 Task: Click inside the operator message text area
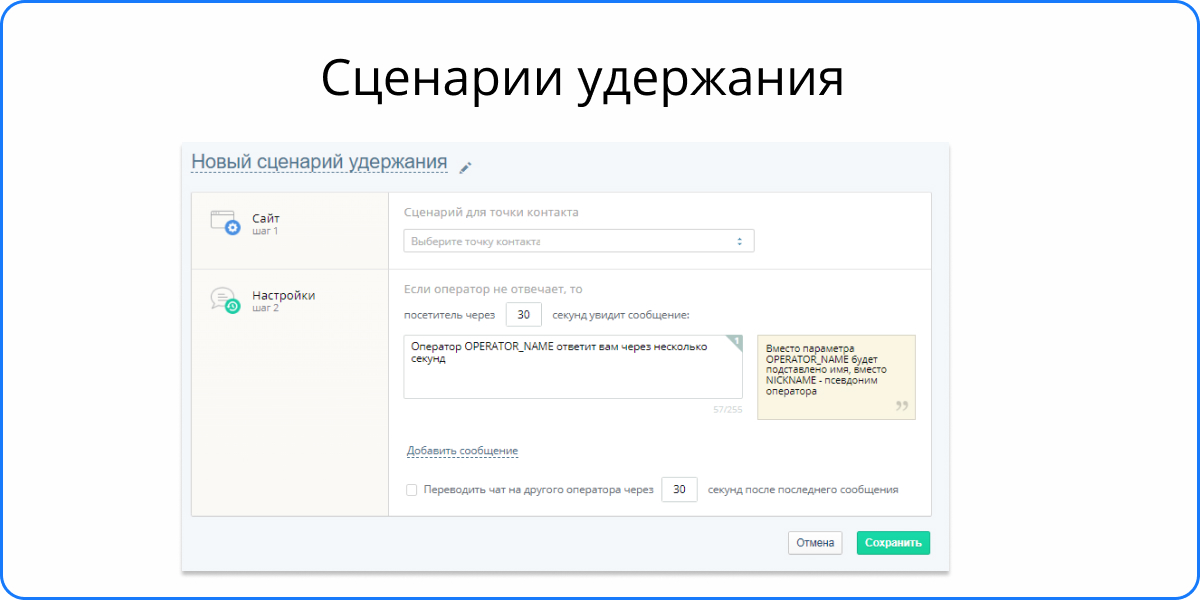[572, 375]
